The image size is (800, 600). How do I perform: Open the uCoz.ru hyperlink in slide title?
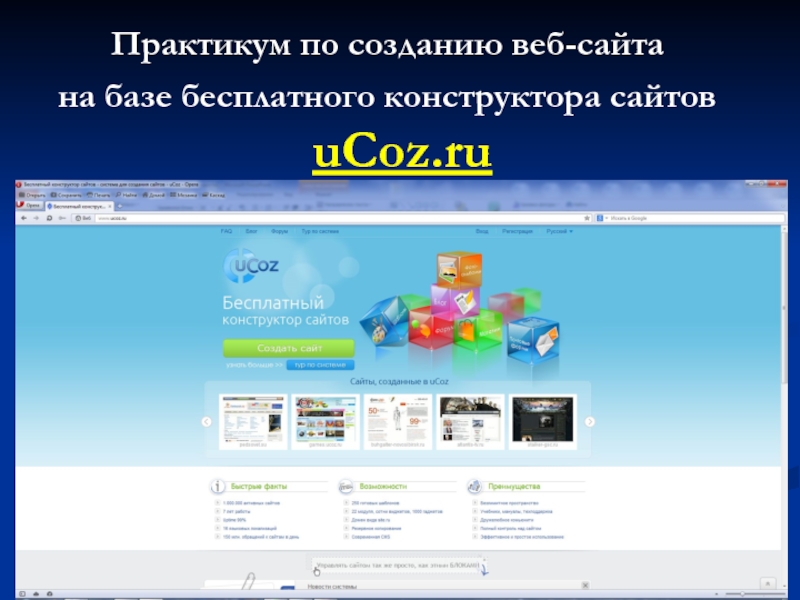click(x=402, y=153)
